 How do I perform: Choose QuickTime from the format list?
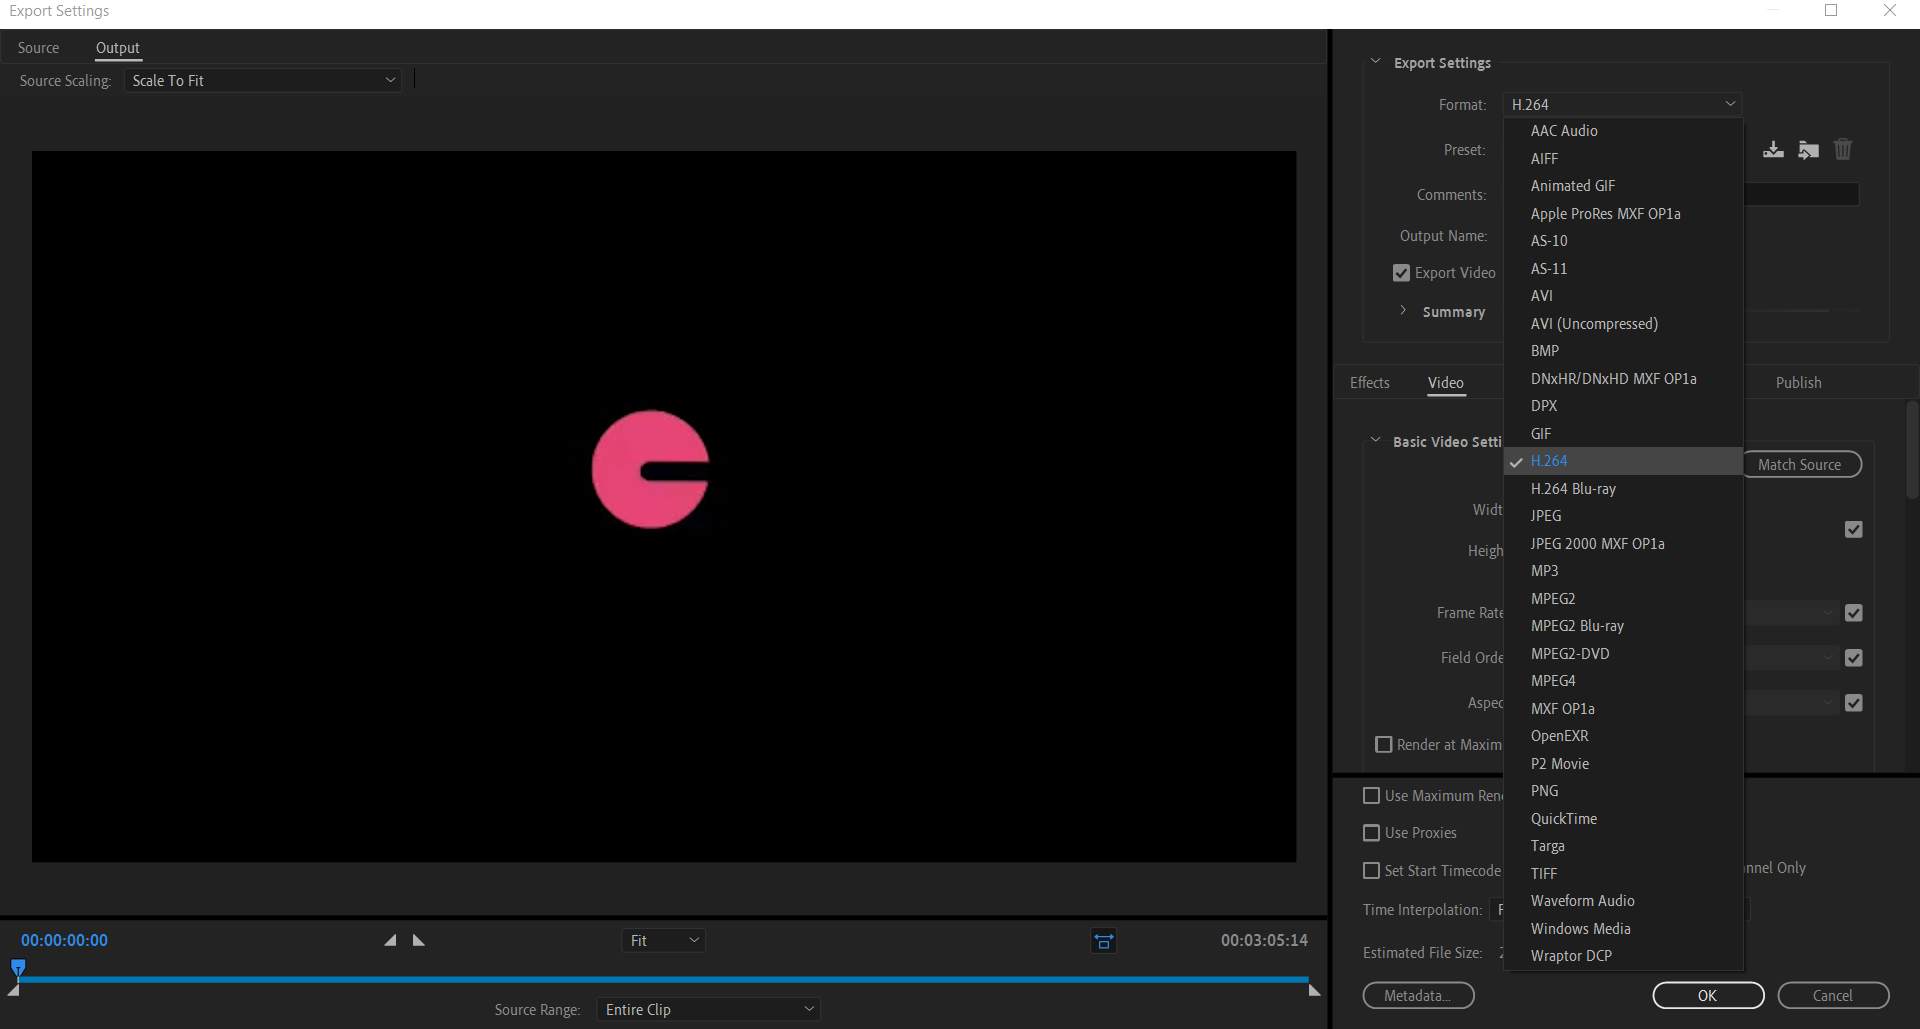[x=1563, y=819]
